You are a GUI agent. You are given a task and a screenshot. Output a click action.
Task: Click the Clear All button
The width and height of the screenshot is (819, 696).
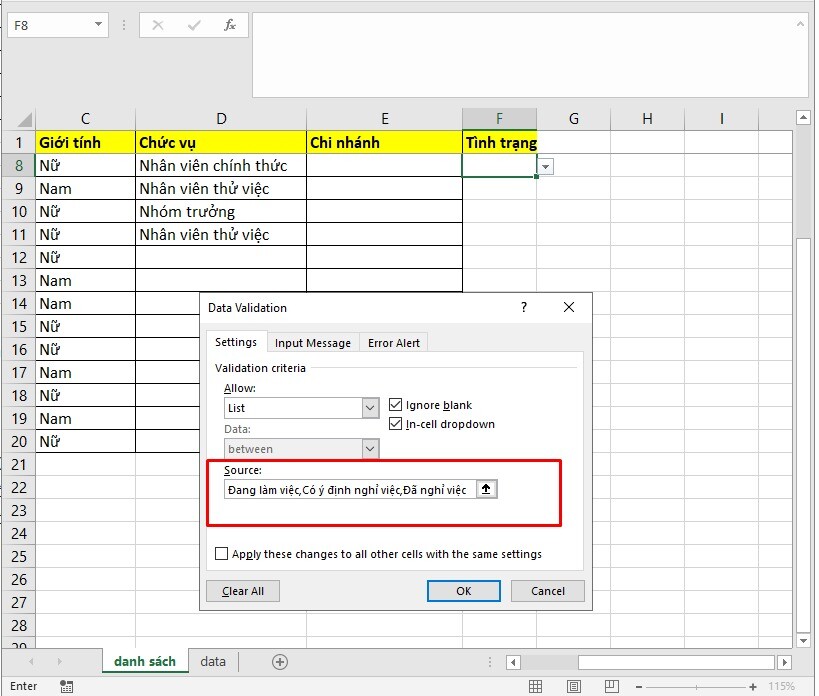[x=243, y=591]
